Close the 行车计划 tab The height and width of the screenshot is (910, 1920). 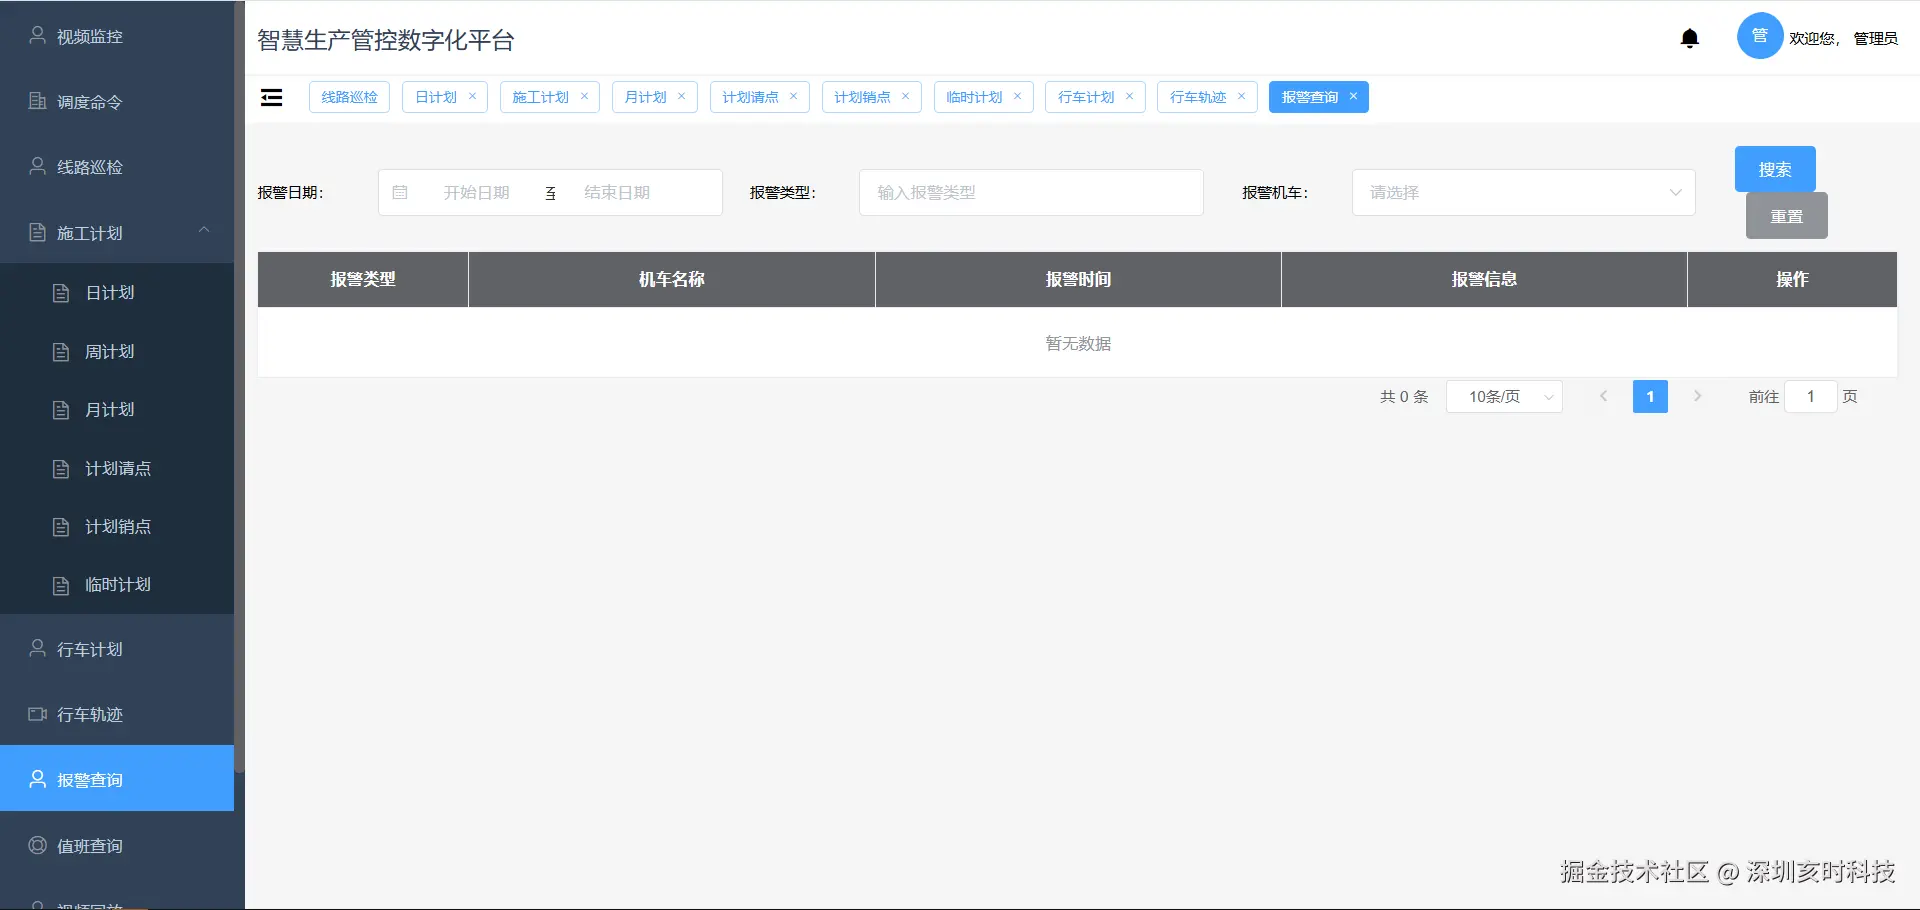pyautogui.click(x=1130, y=96)
